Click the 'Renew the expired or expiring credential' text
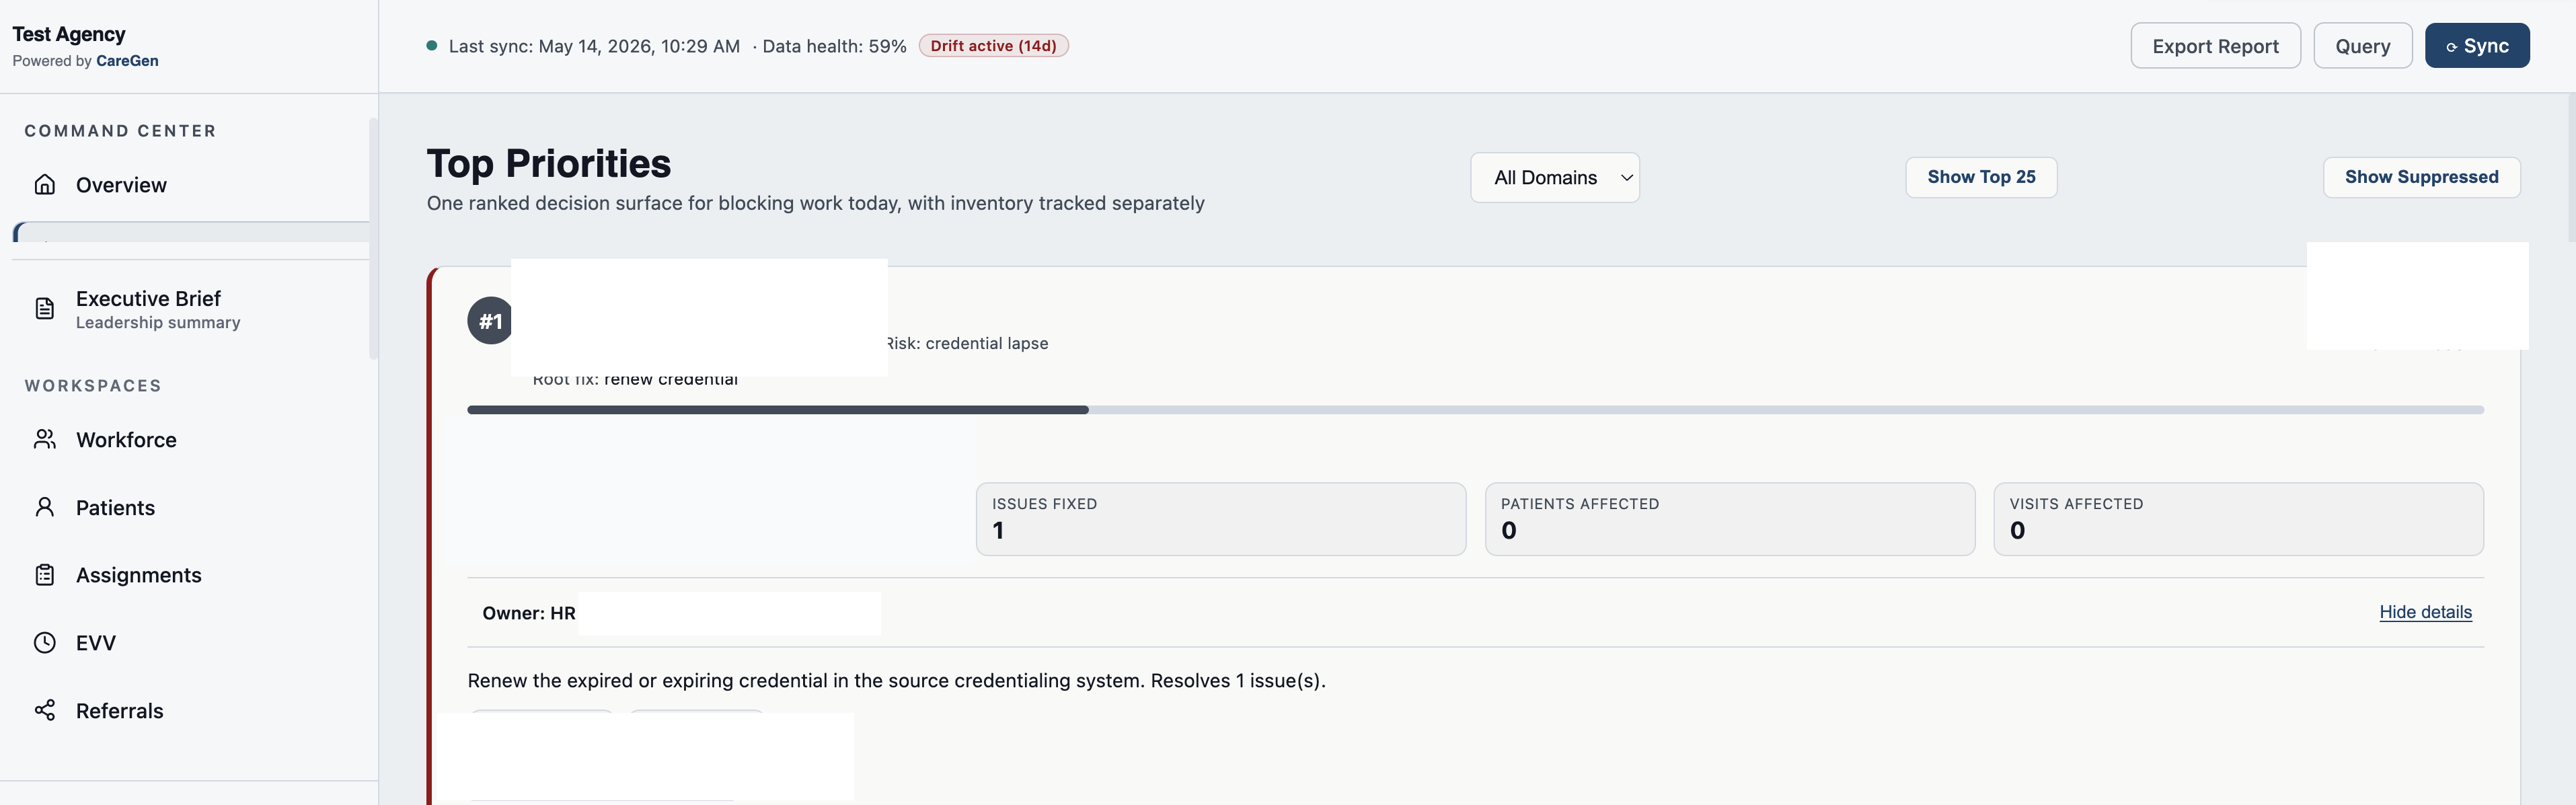The image size is (2576, 805). (896, 681)
